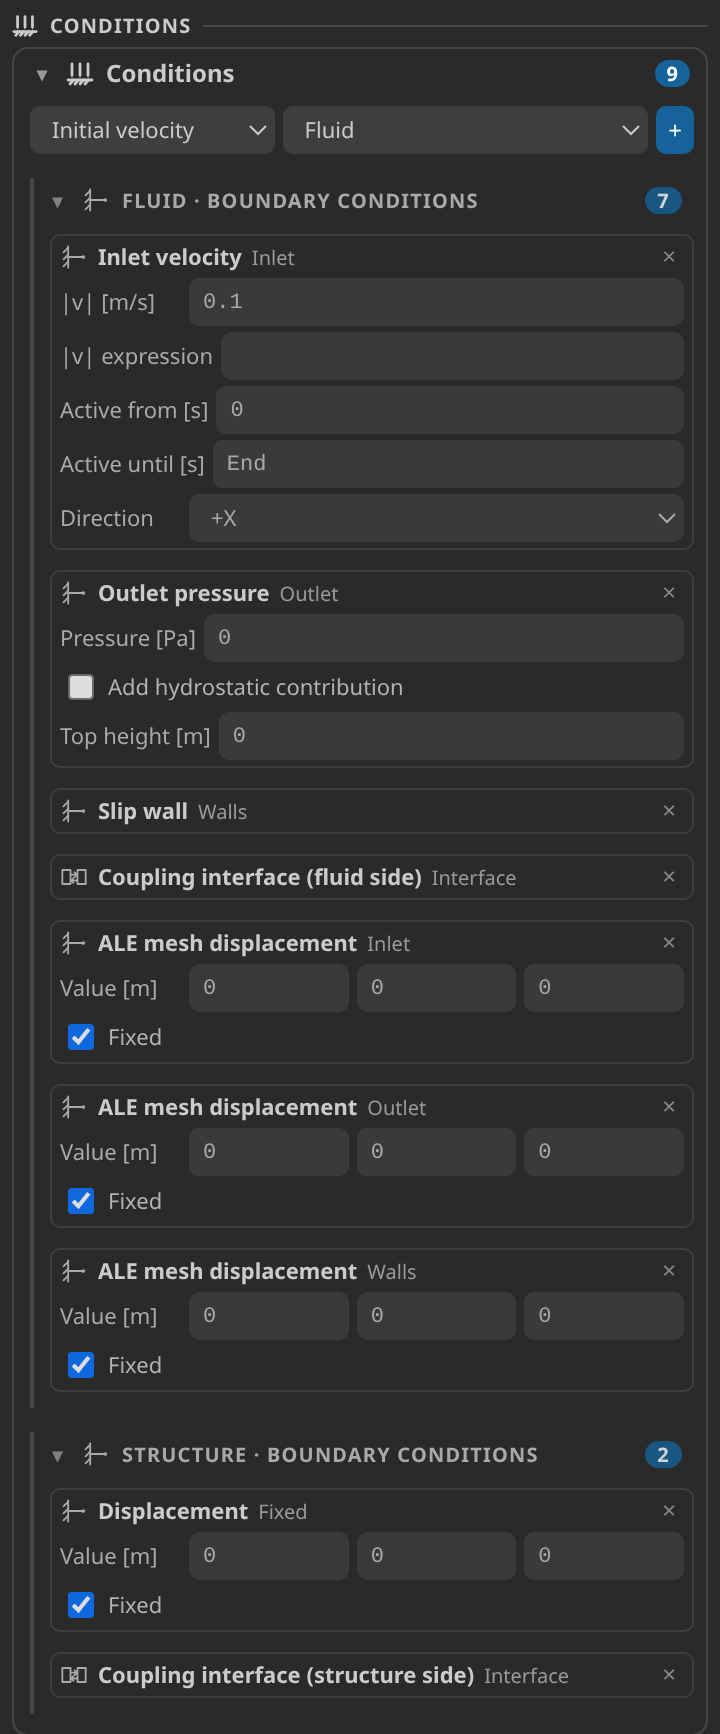Screen dimensions: 720x1734
Task: Delete the structure Displacement Fixed condition
Action: pos(669,1511)
